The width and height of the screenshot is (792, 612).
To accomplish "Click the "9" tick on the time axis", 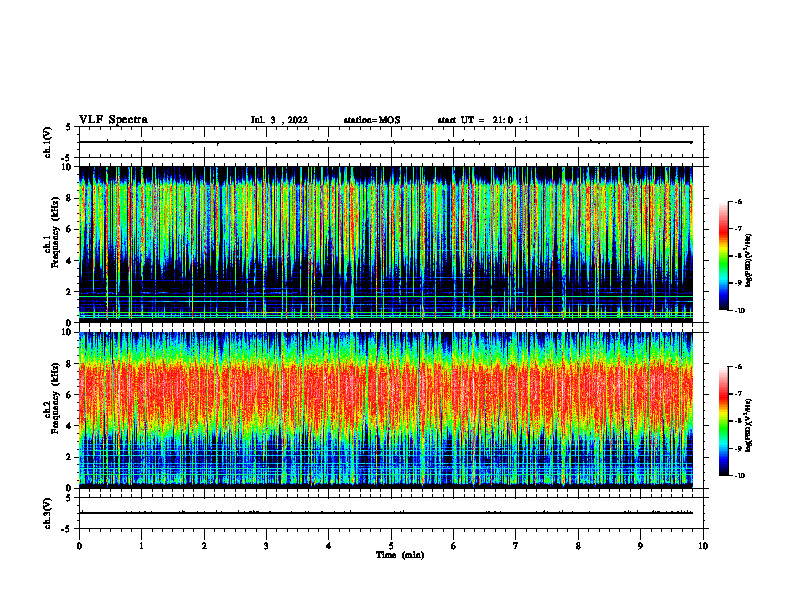I will pyautogui.click(x=640, y=546).
